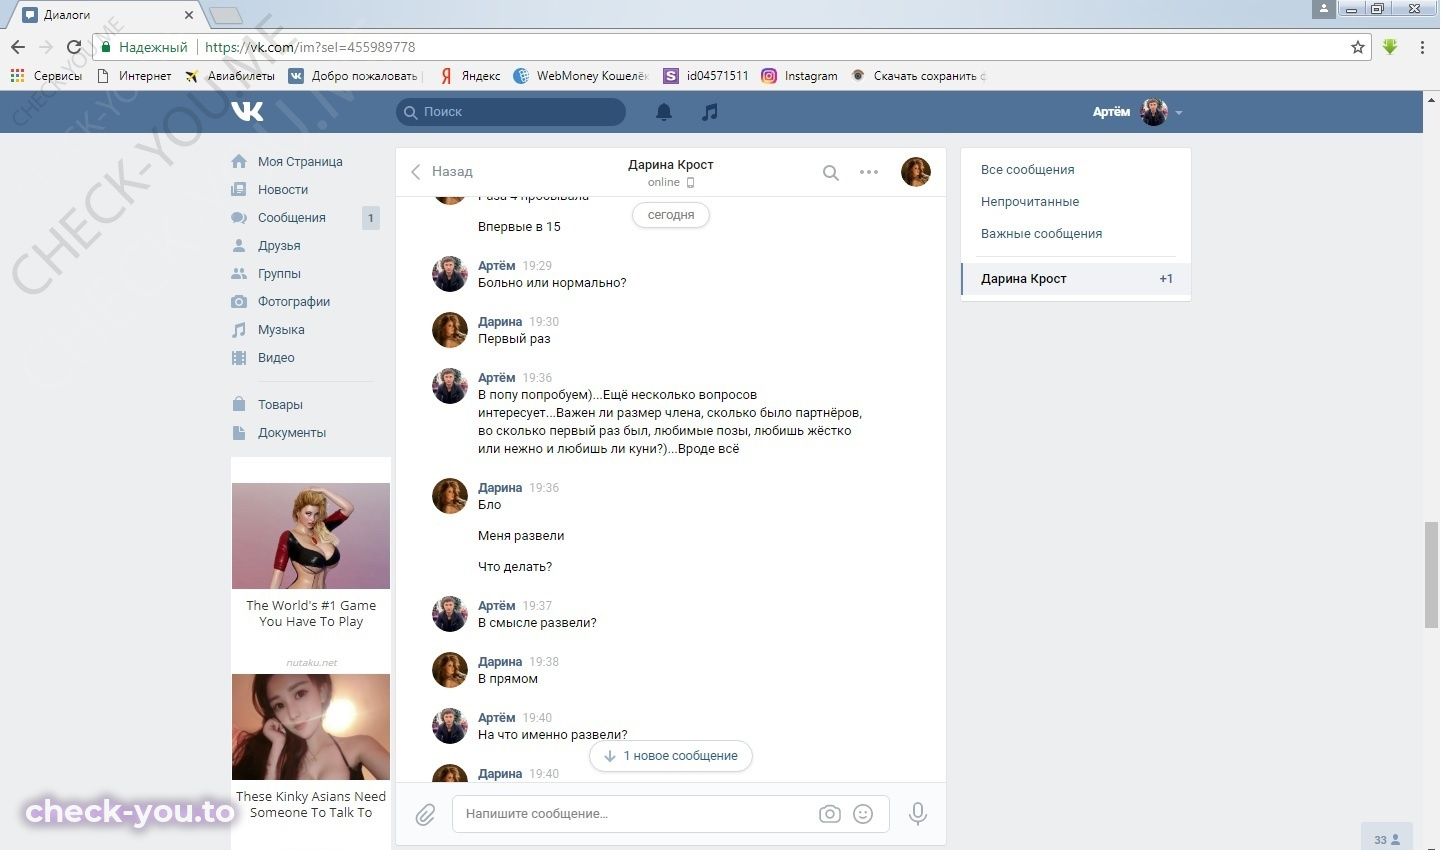Click the browser address bar URL
Screen dimensions: 1448x850
[310, 47]
